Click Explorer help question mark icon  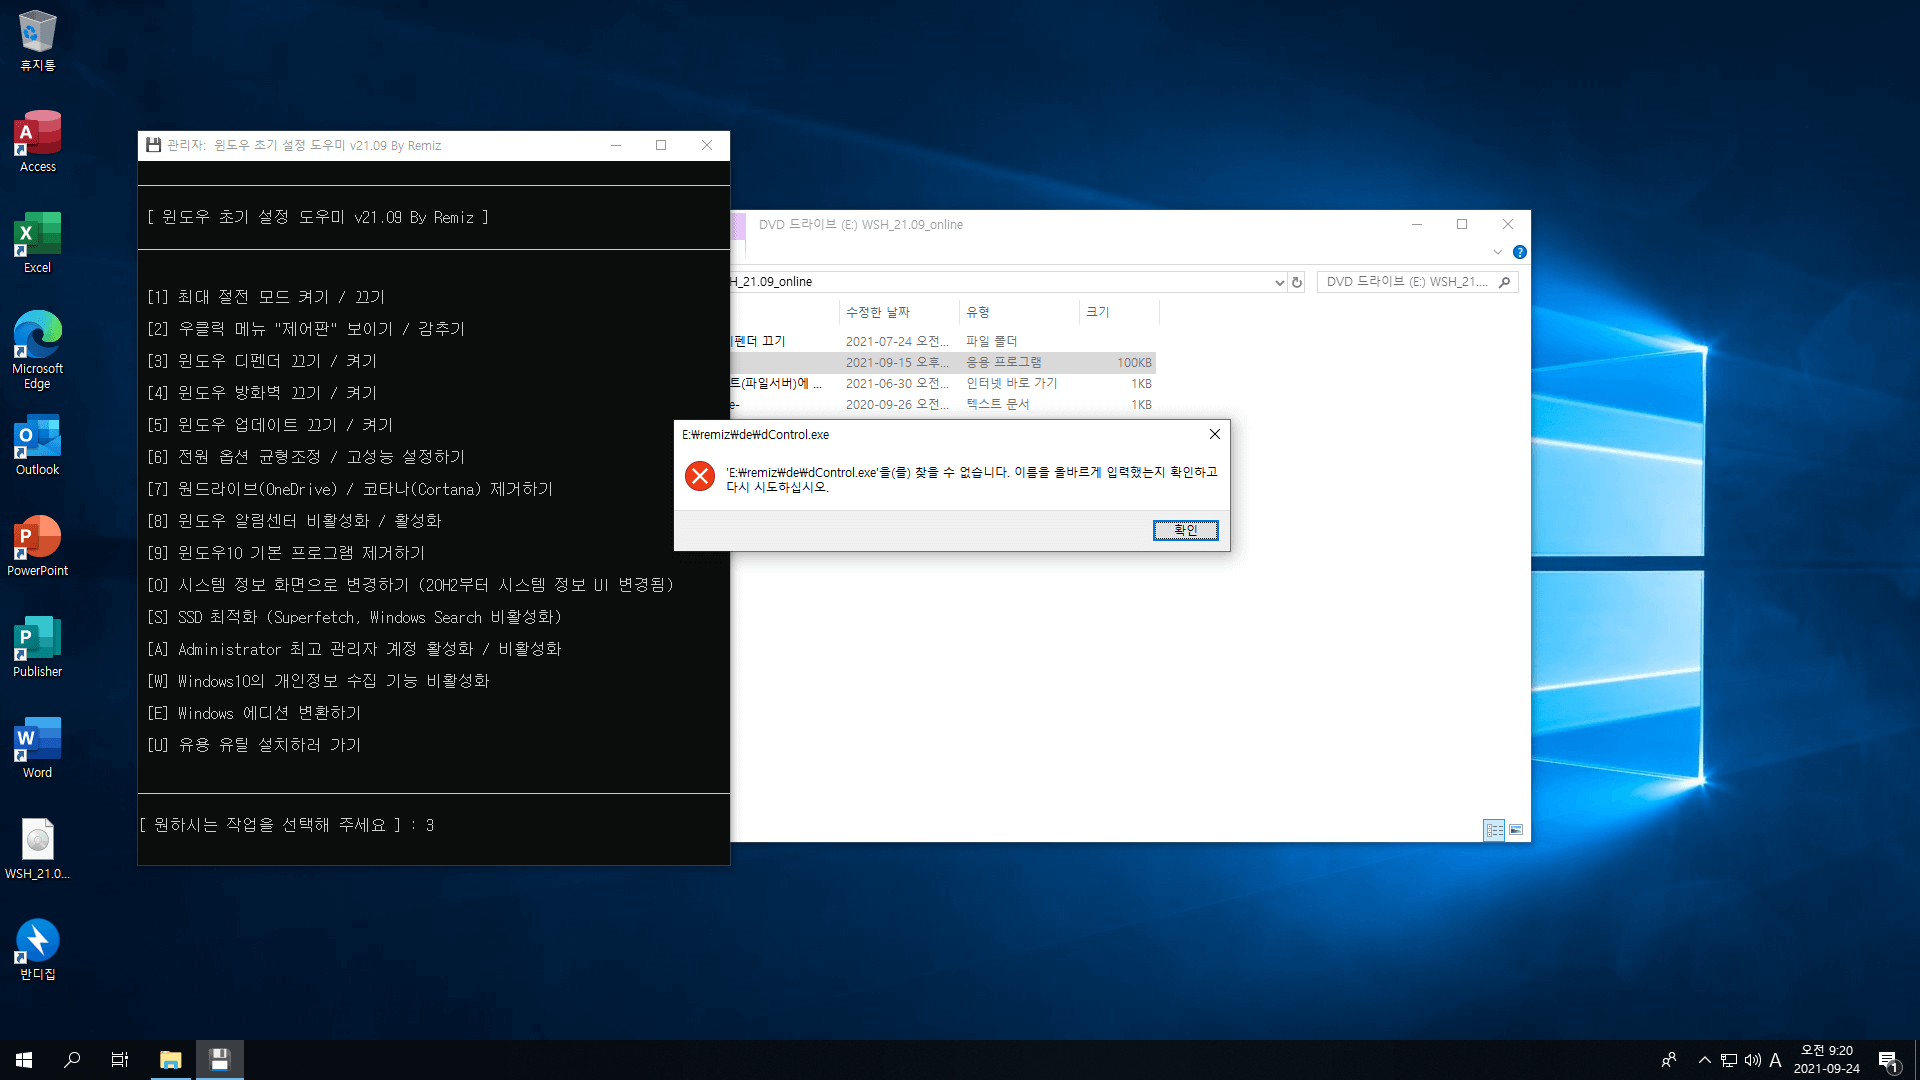(1519, 252)
